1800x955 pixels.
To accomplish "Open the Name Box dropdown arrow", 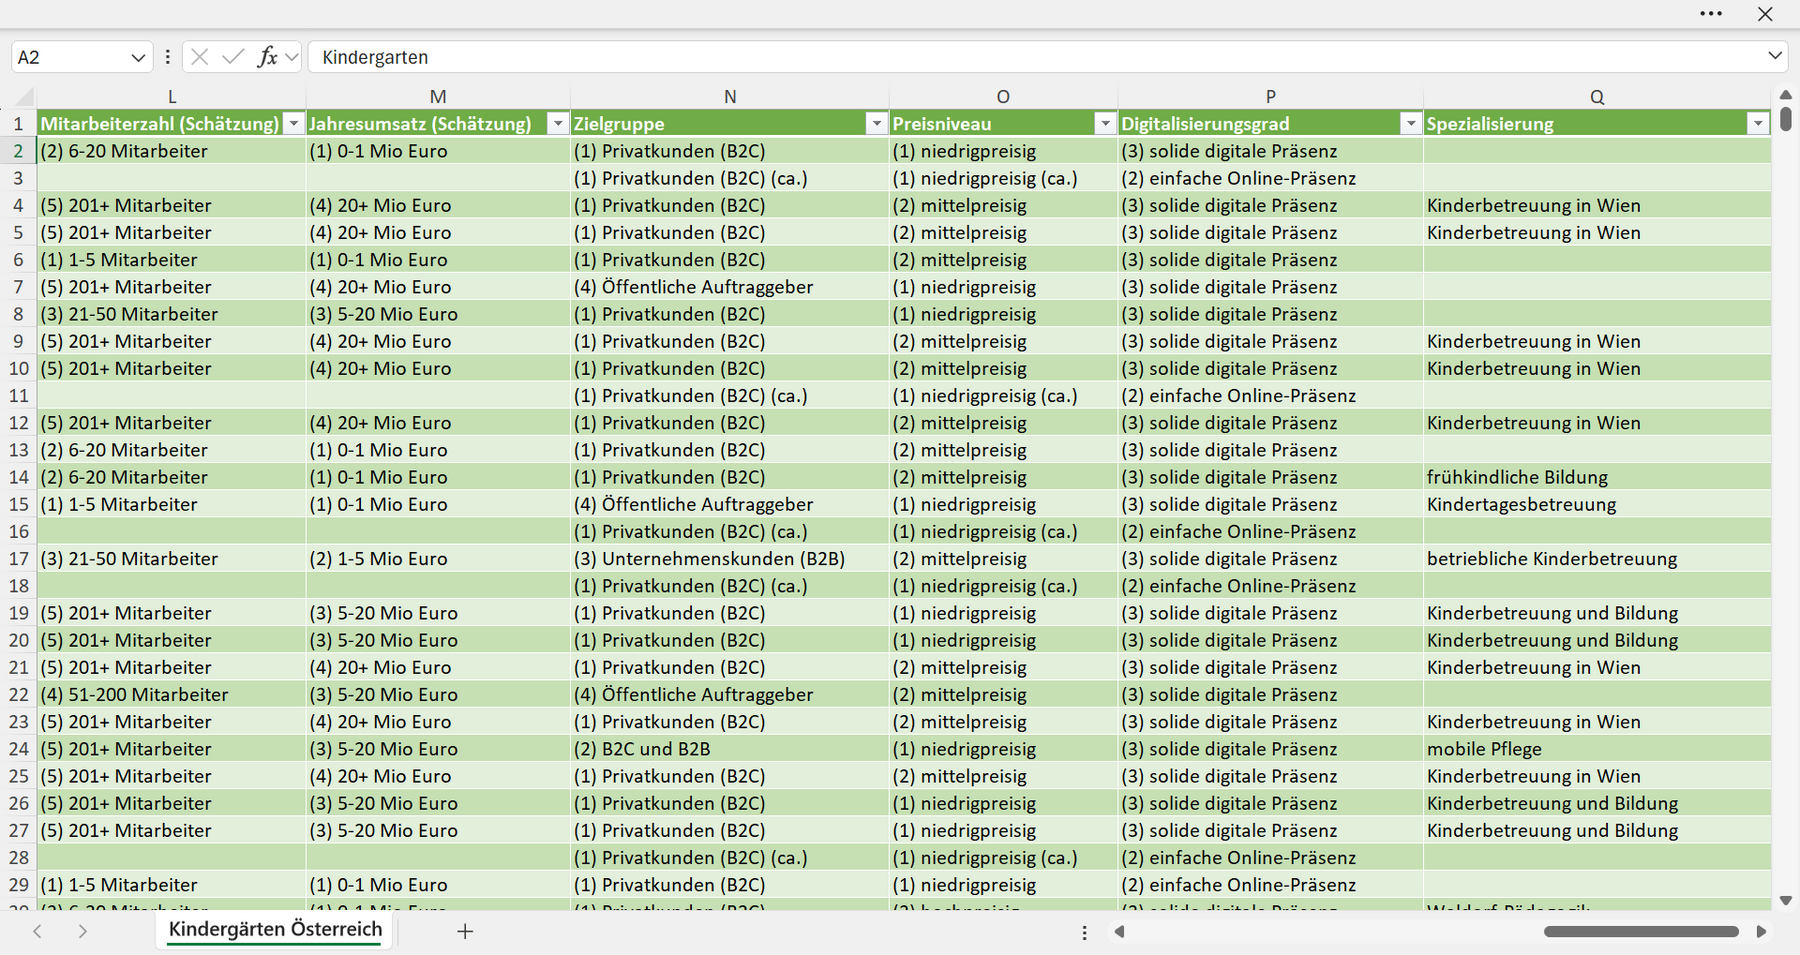I will coord(138,57).
